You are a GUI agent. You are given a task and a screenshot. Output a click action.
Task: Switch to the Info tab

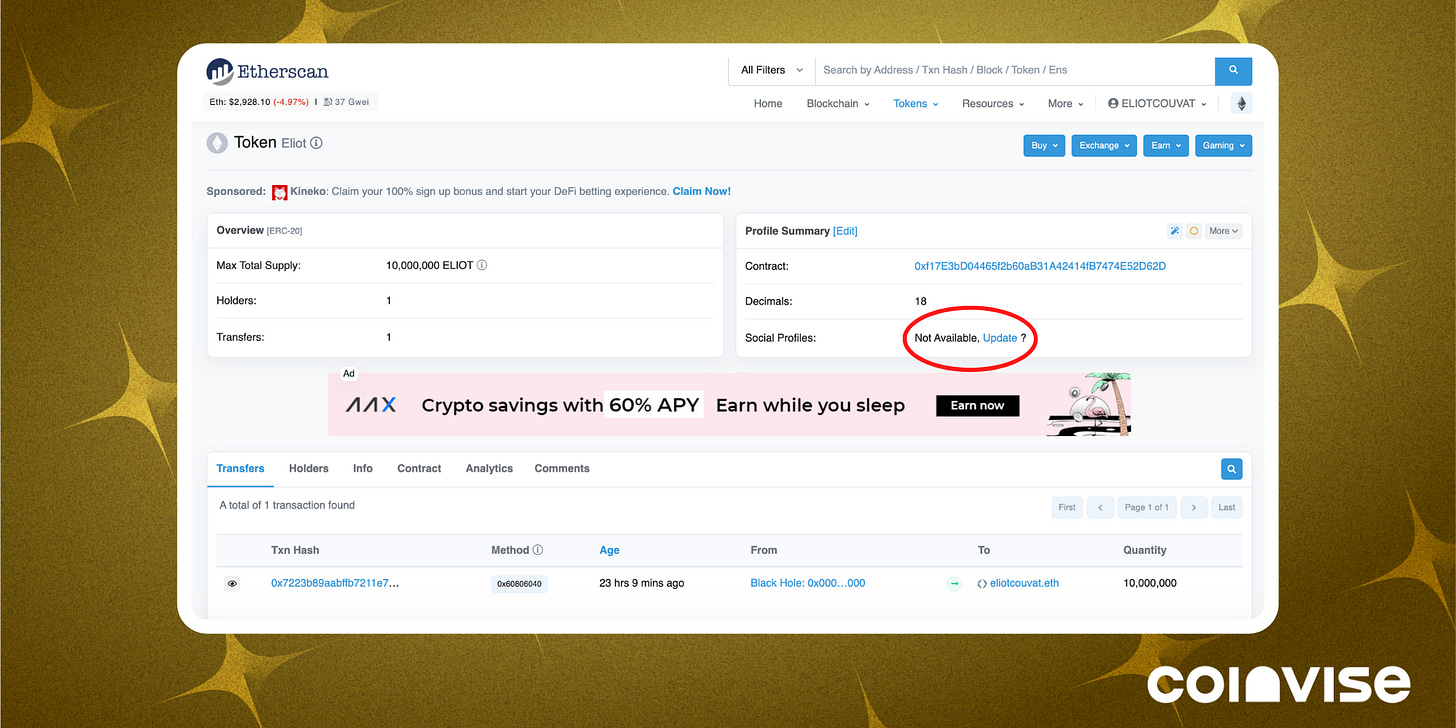[x=363, y=468]
